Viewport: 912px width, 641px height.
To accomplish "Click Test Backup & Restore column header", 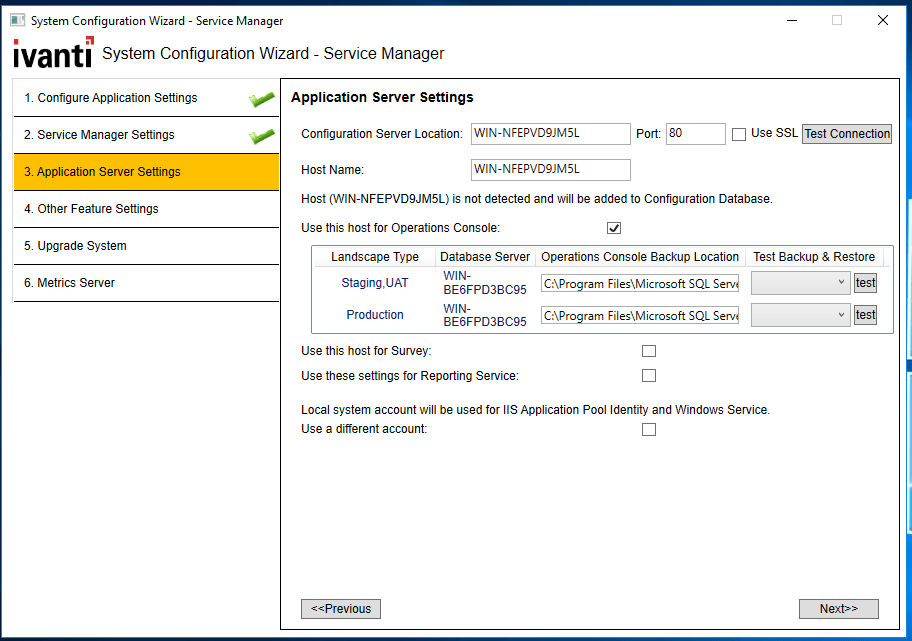I will coord(814,257).
